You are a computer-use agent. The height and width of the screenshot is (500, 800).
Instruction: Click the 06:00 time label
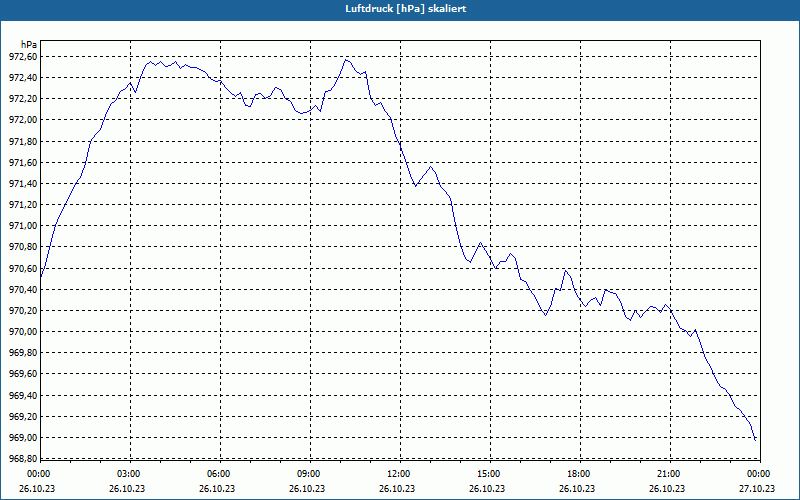(218, 474)
